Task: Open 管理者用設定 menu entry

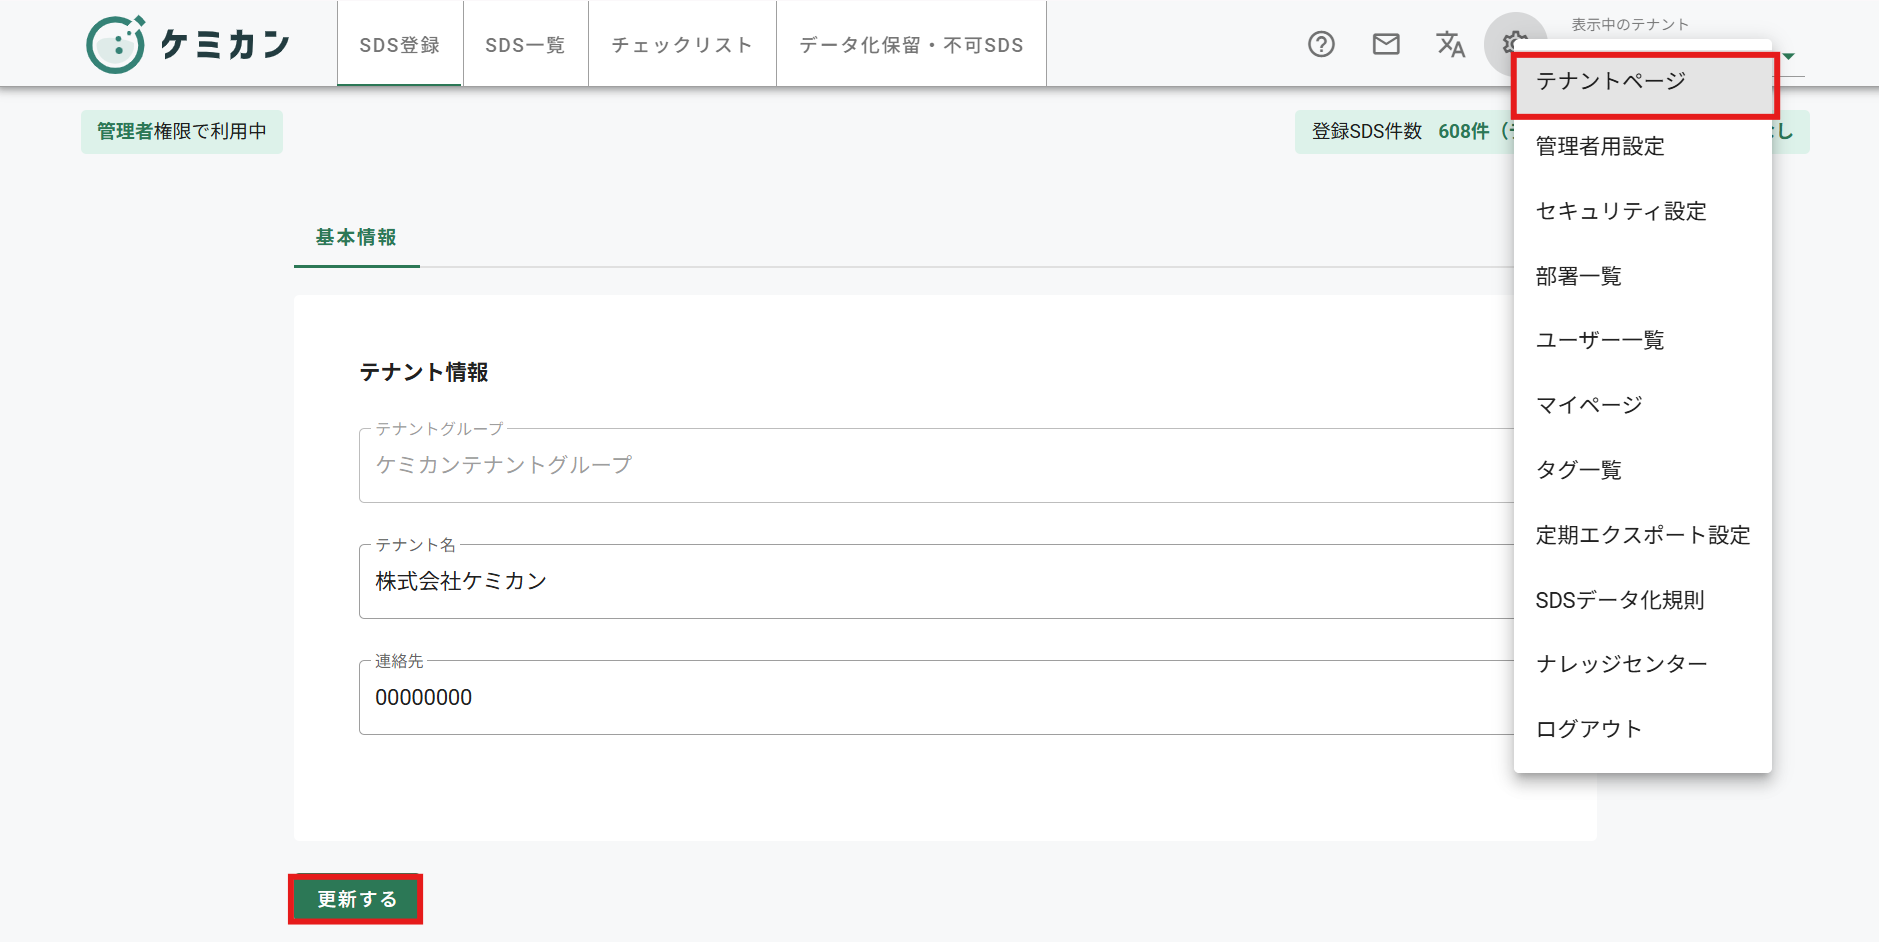Action: click(1643, 146)
